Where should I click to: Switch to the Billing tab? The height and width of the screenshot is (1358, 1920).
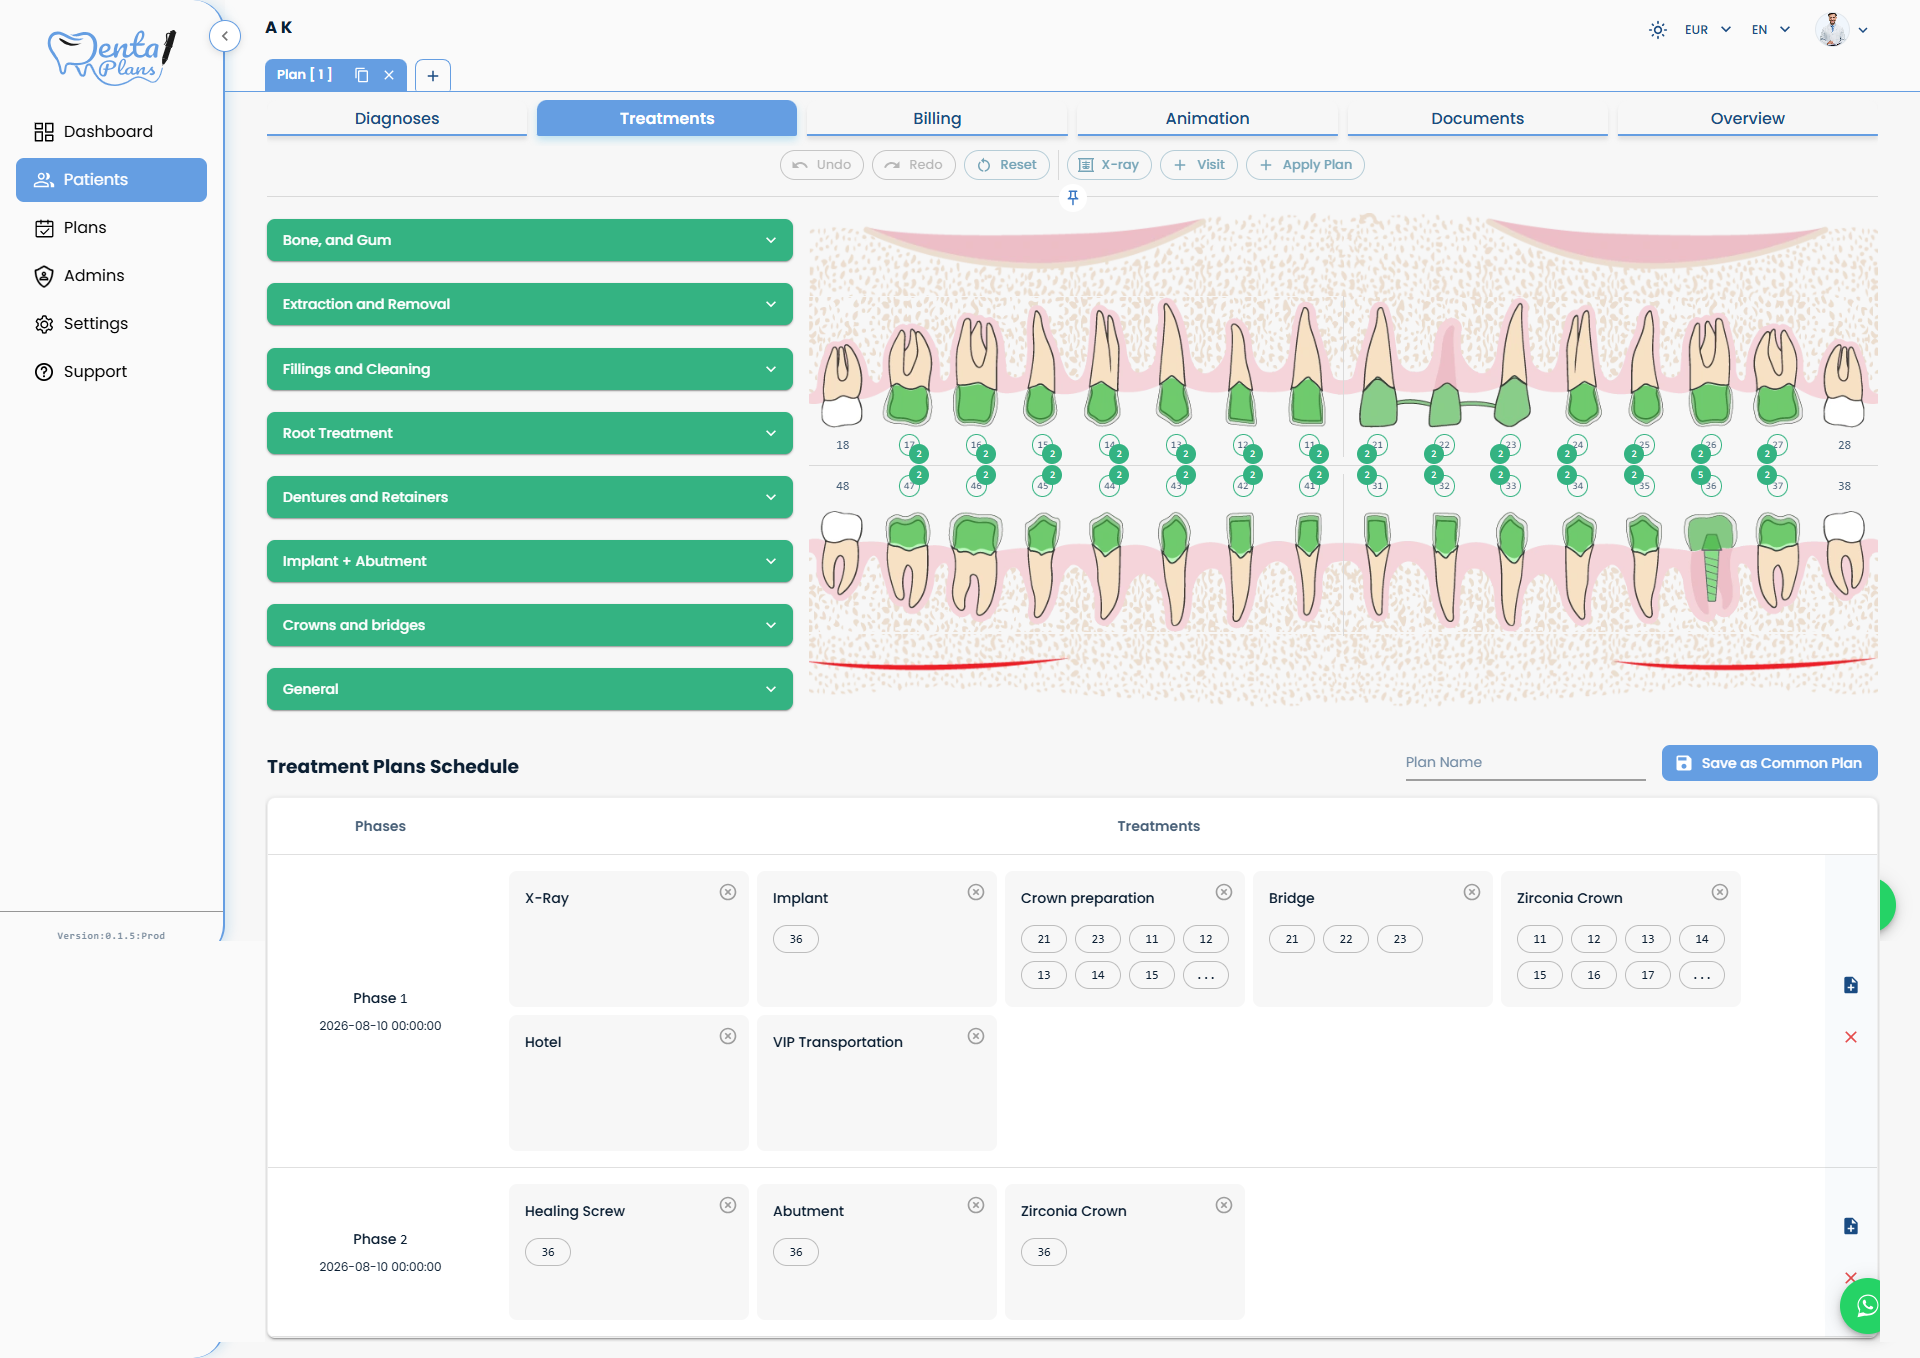(937, 118)
